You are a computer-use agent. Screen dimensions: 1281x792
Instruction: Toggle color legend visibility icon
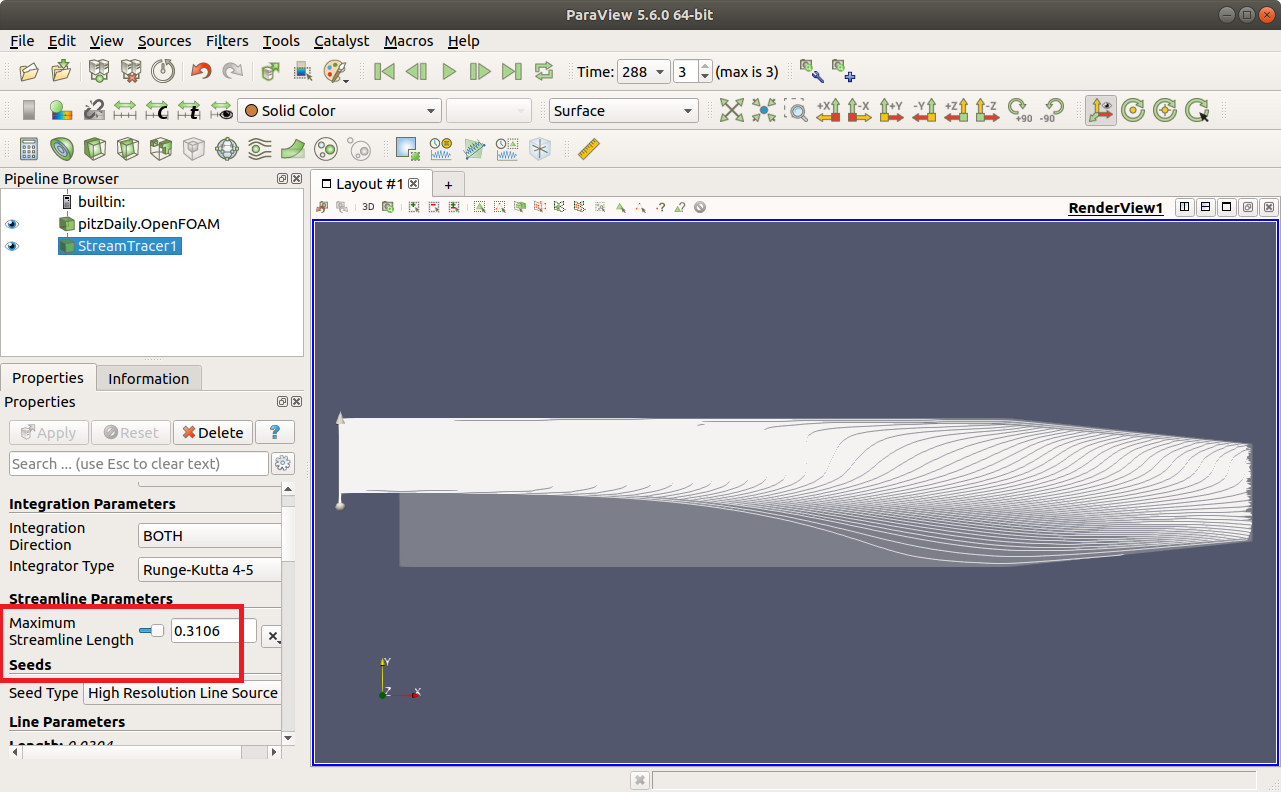29,110
